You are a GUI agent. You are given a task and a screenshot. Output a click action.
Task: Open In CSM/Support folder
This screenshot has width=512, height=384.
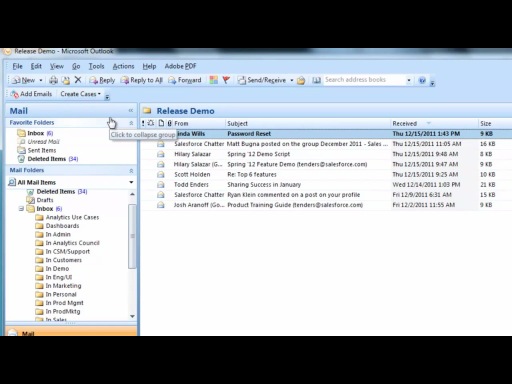(63, 252)
